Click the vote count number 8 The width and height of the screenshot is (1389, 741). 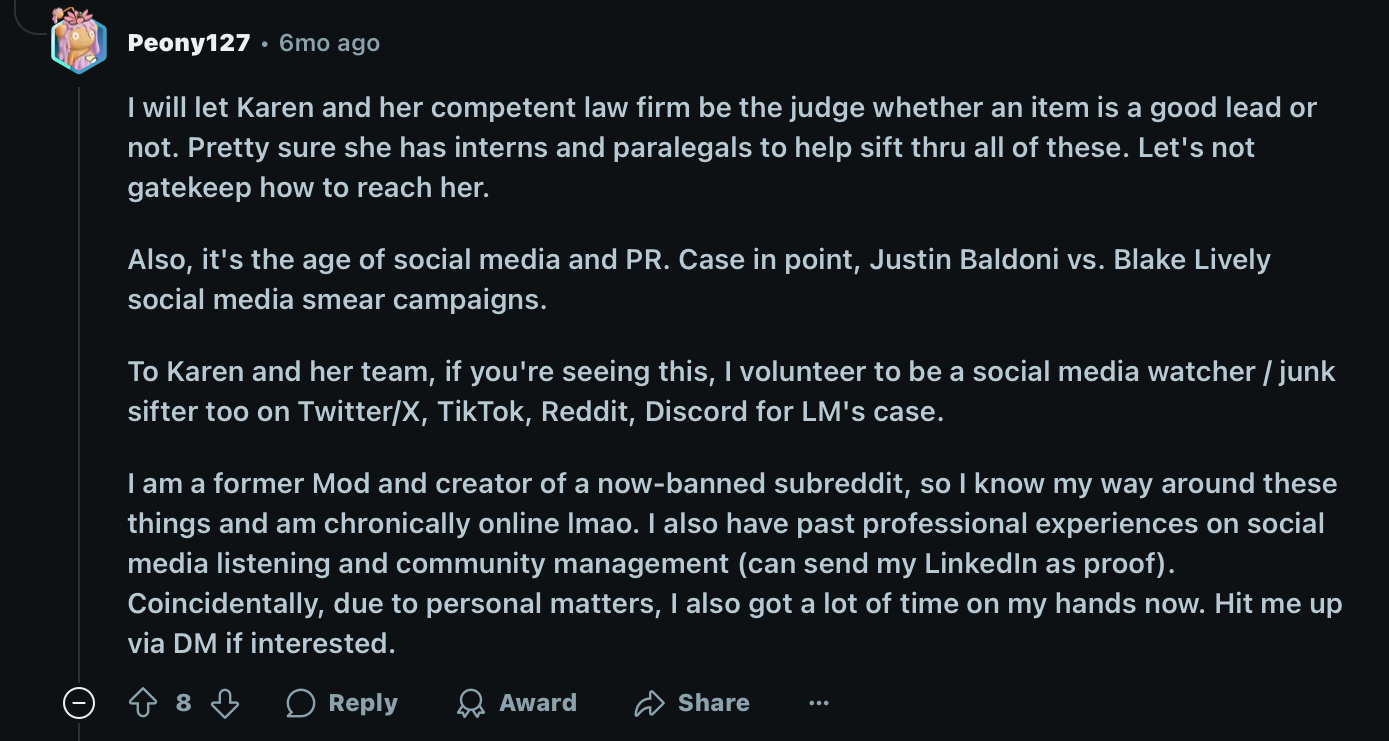pos(184,703)
